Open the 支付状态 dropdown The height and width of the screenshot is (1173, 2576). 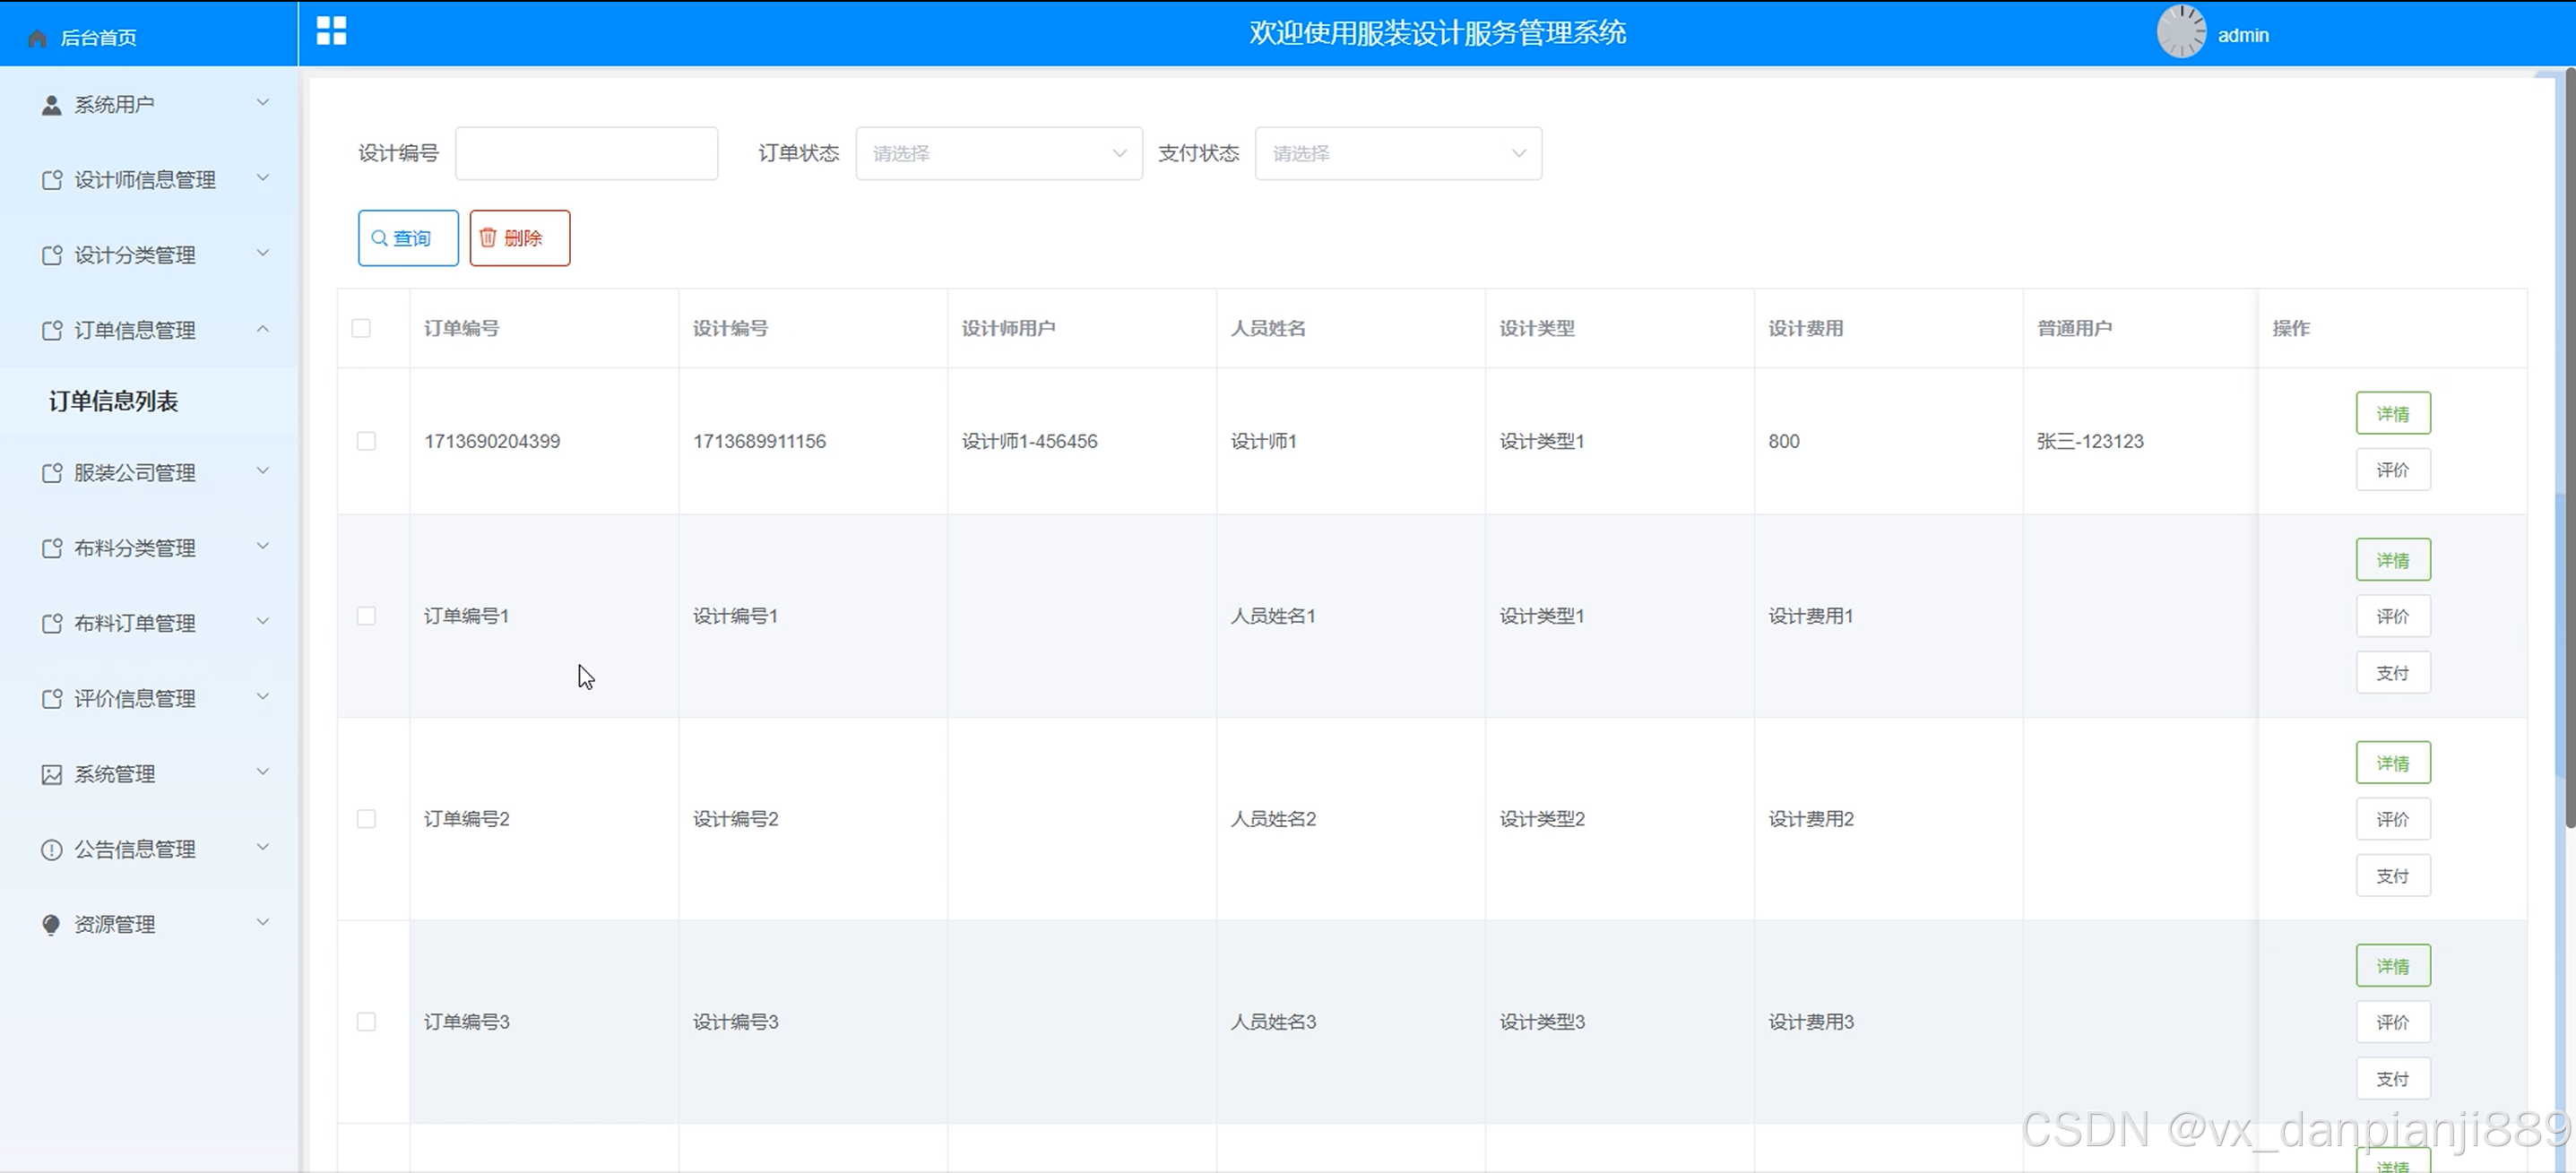(1397, 153)
